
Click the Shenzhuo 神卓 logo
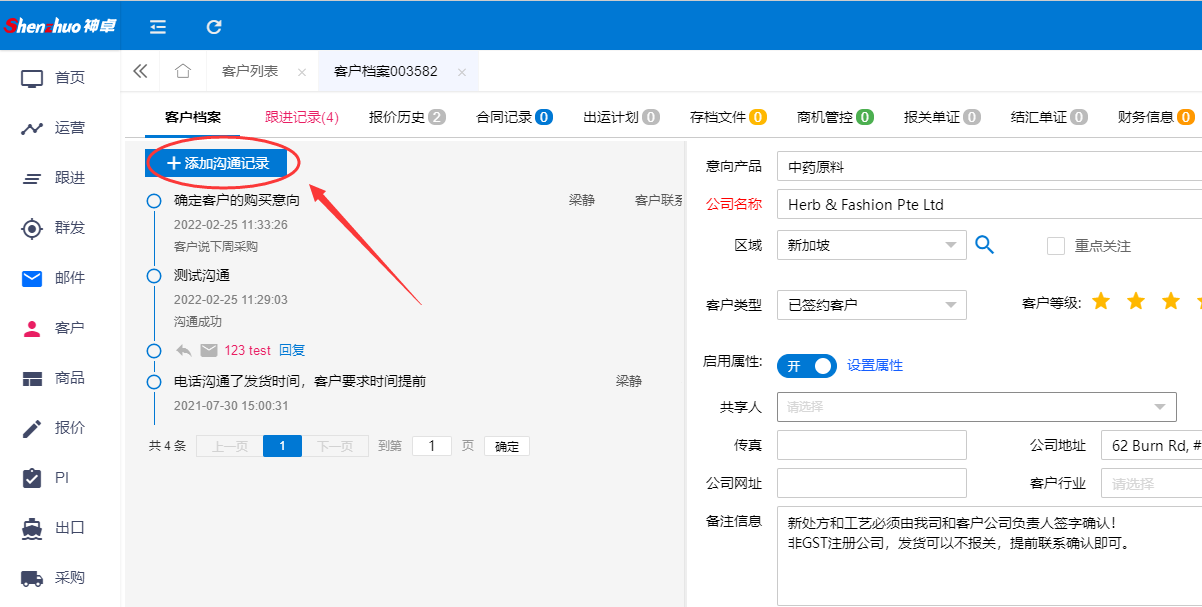click(x=60, y=26)
